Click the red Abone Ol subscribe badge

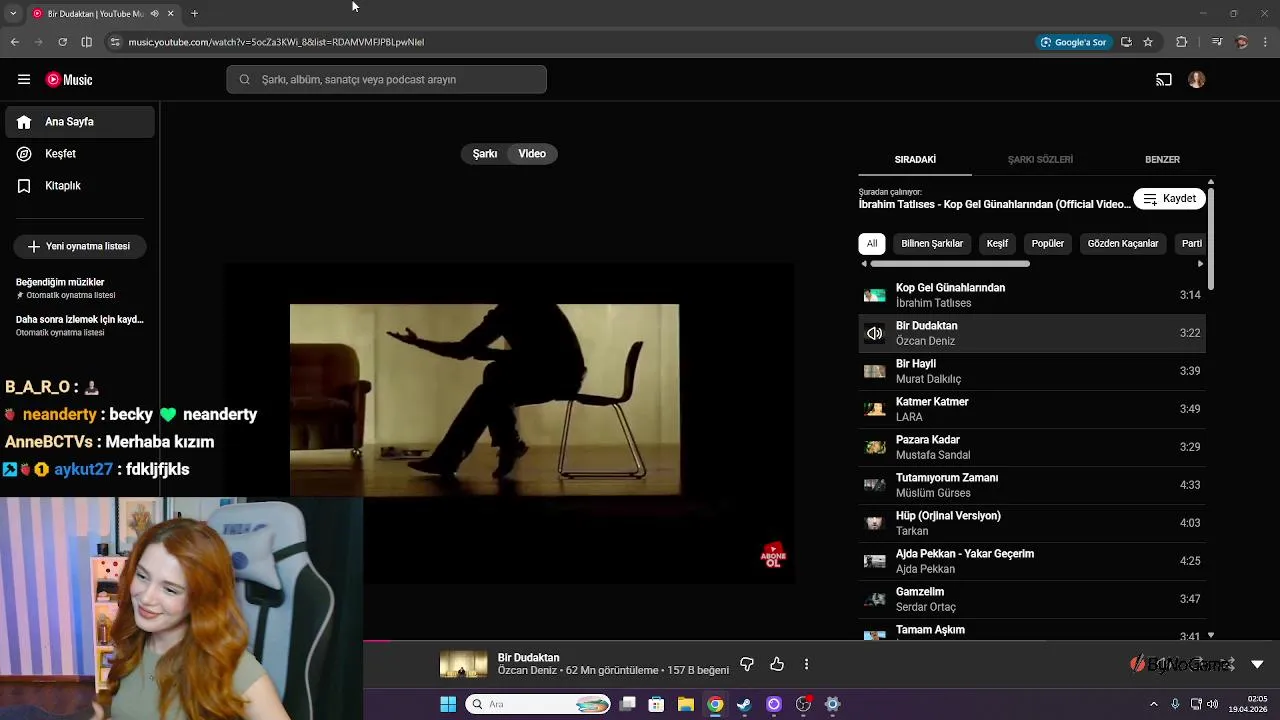pos(773,556)
